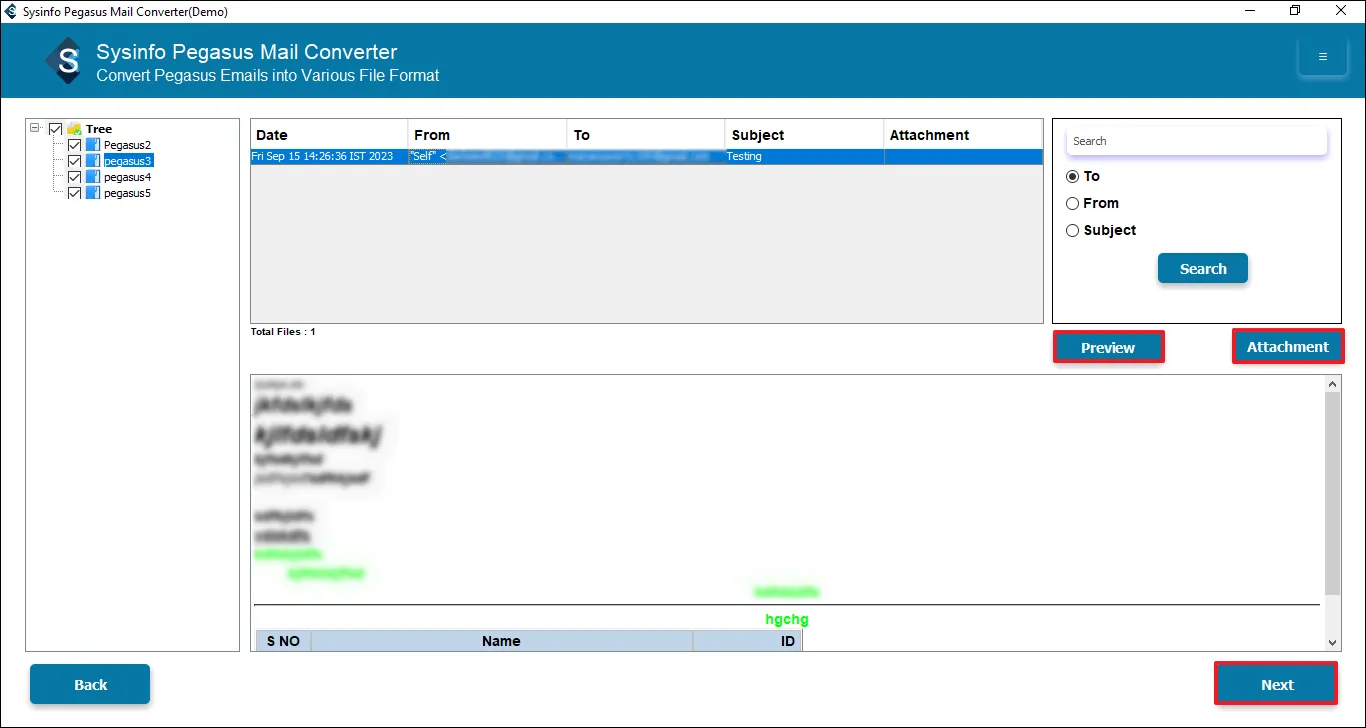
Task: Click the Attachment column header in the email list
Action: 963,135
